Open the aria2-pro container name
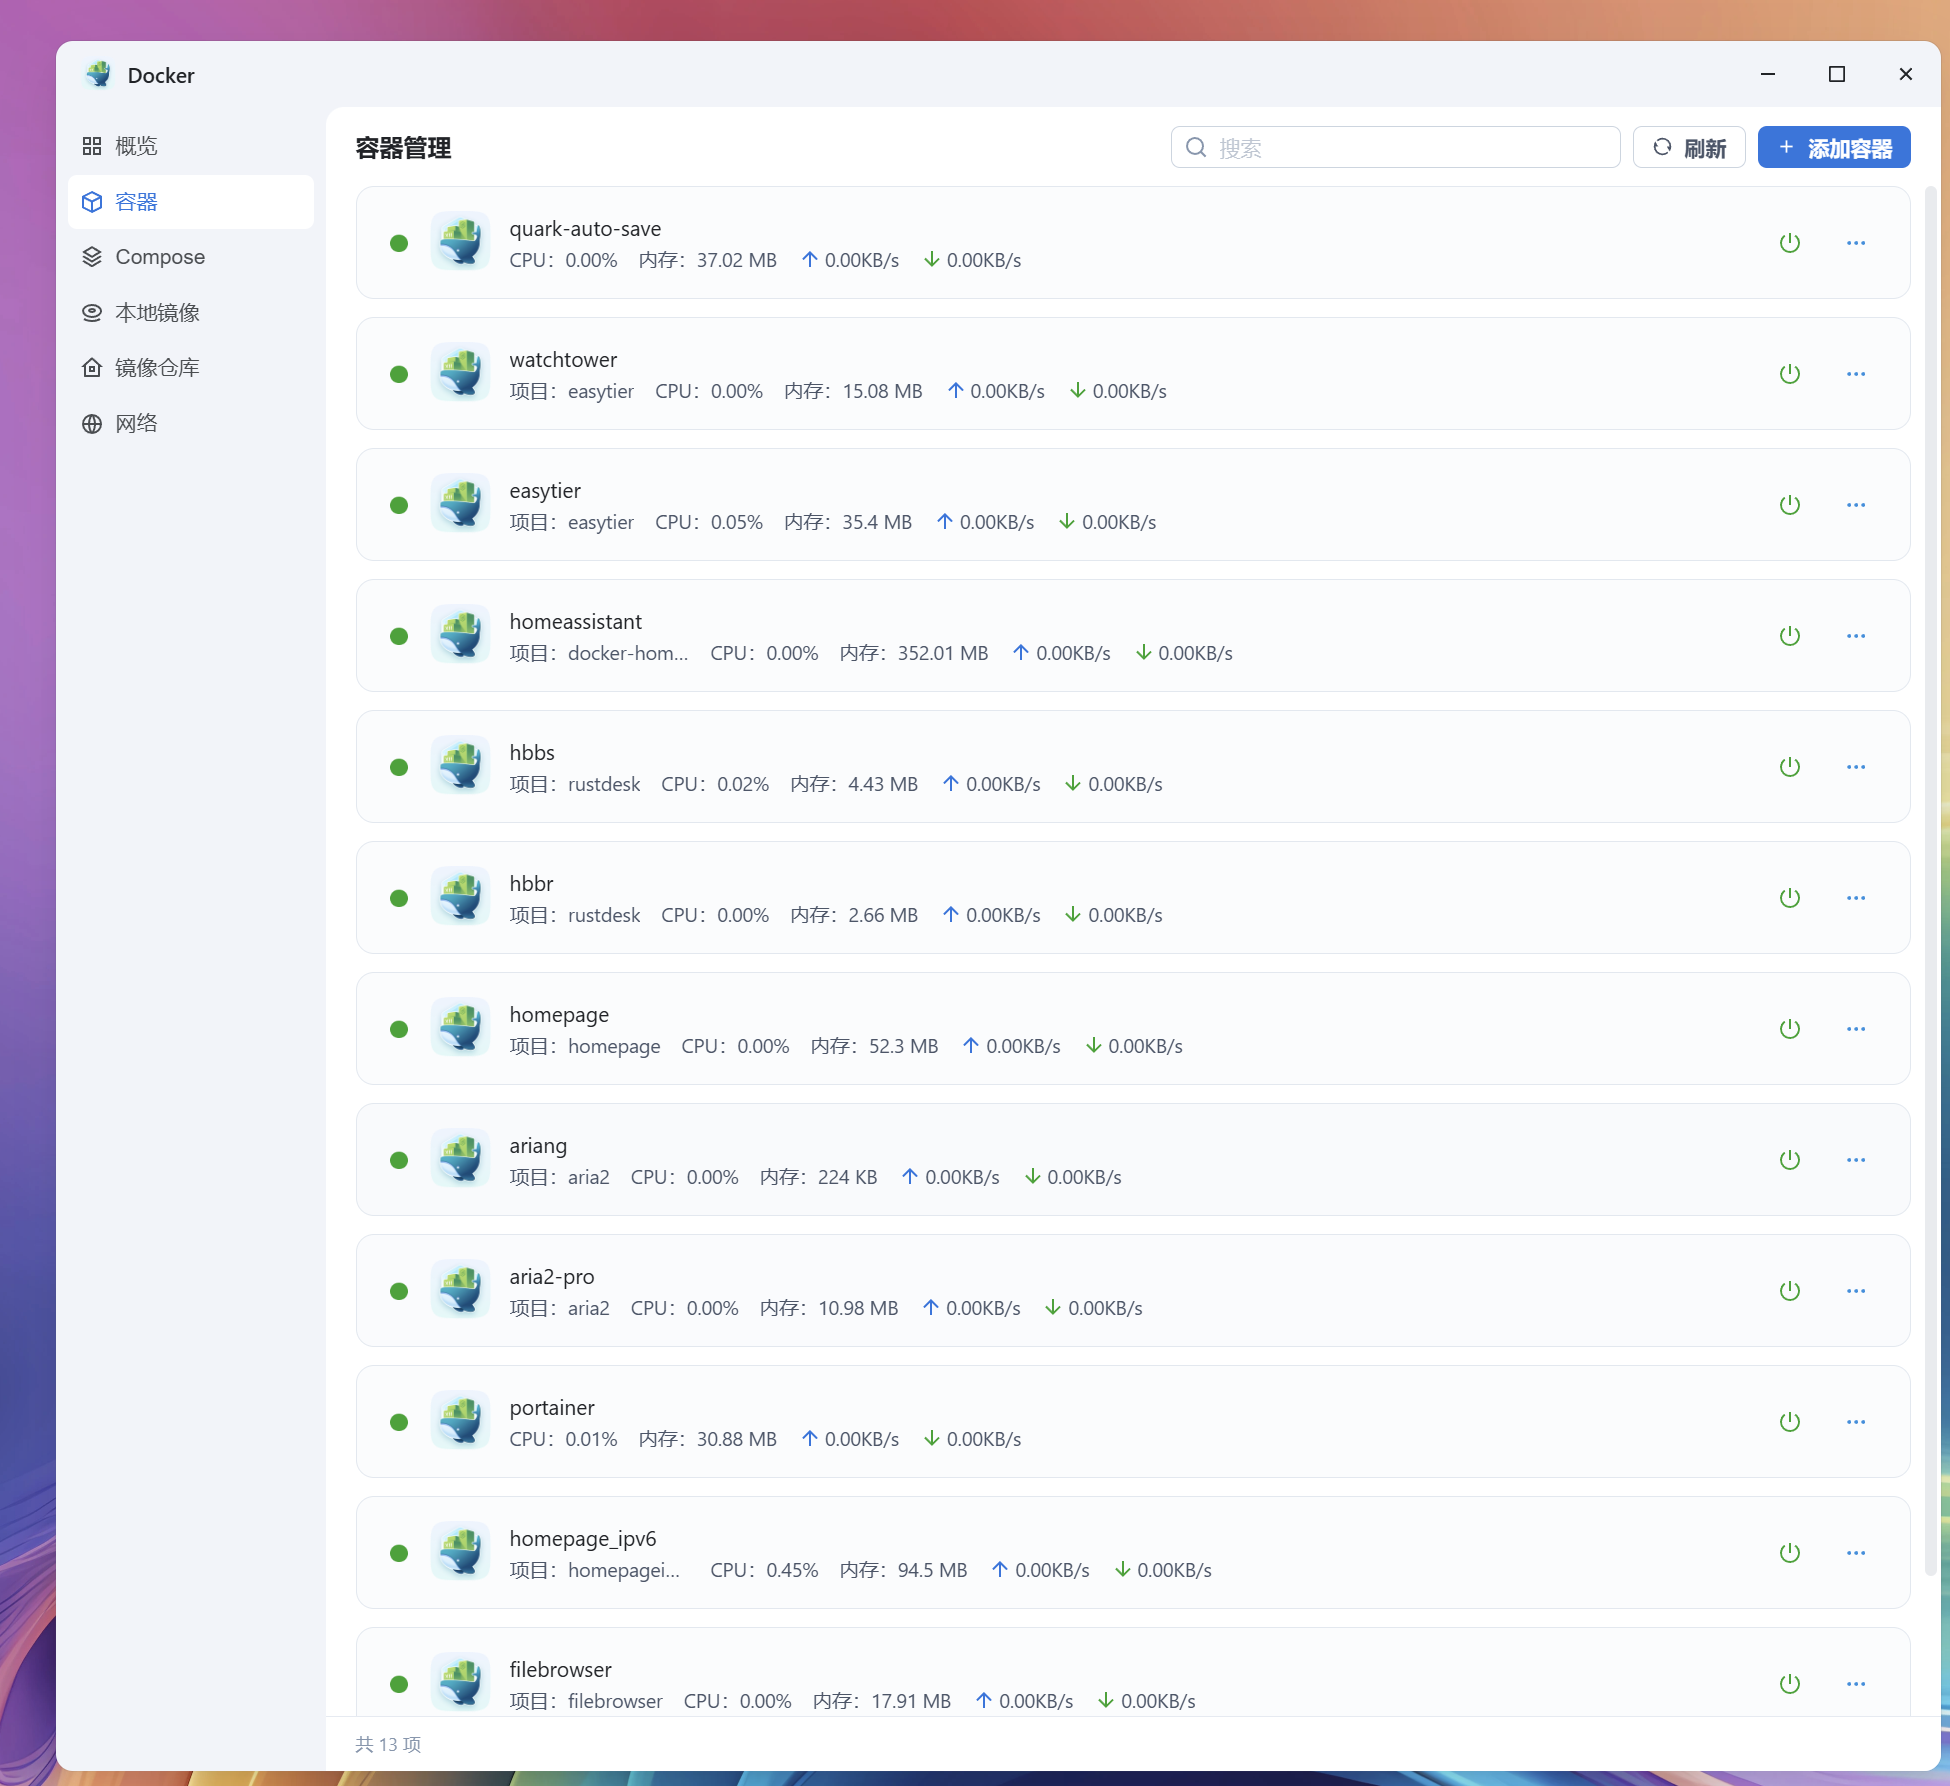 pos(552,1277)
